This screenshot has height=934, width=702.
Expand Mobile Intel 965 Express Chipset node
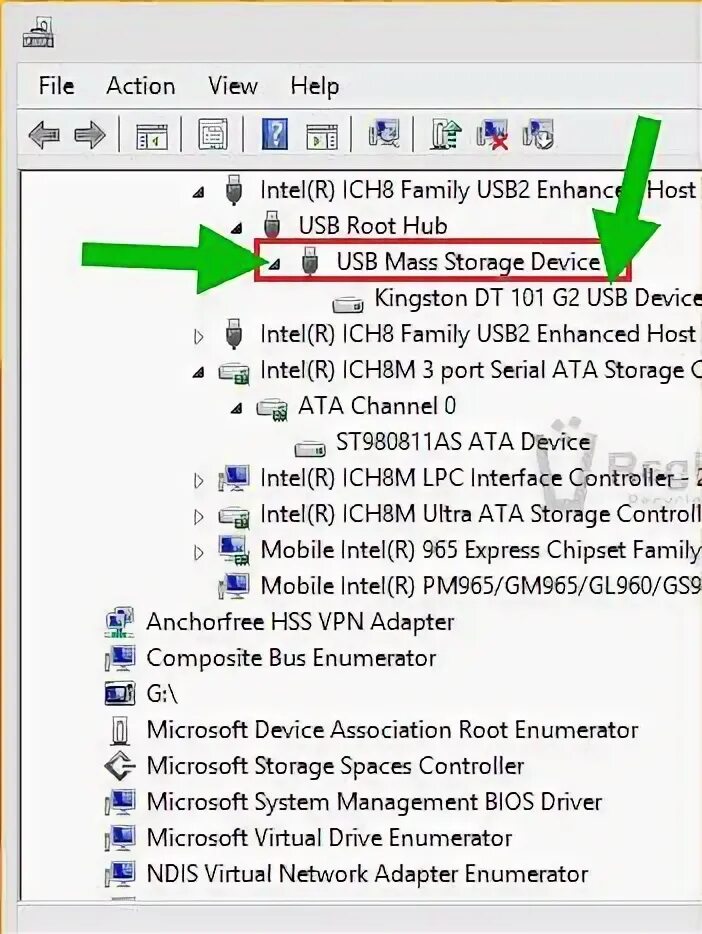pyautogui.click(x=199, y=553)
